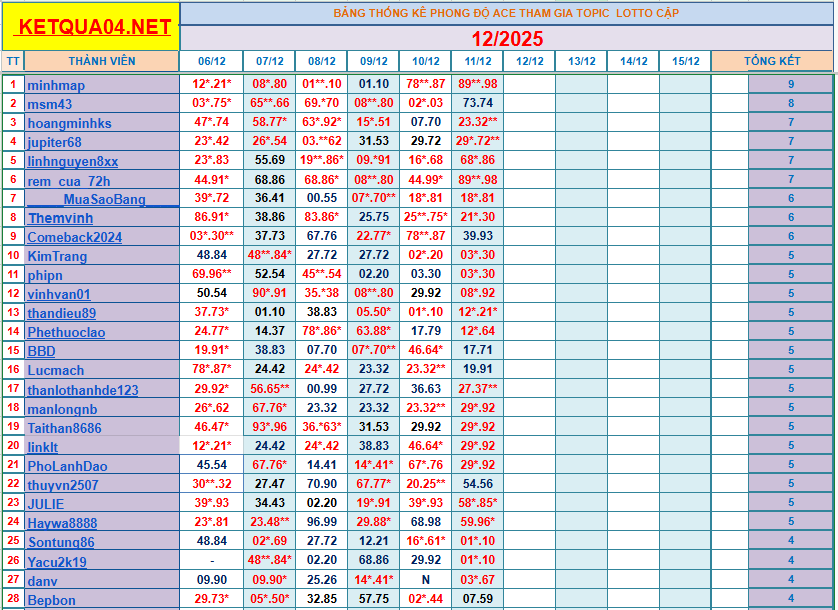Click the KimTrang member link
This screenshot has height=610, width=838.
click(58, 256)
